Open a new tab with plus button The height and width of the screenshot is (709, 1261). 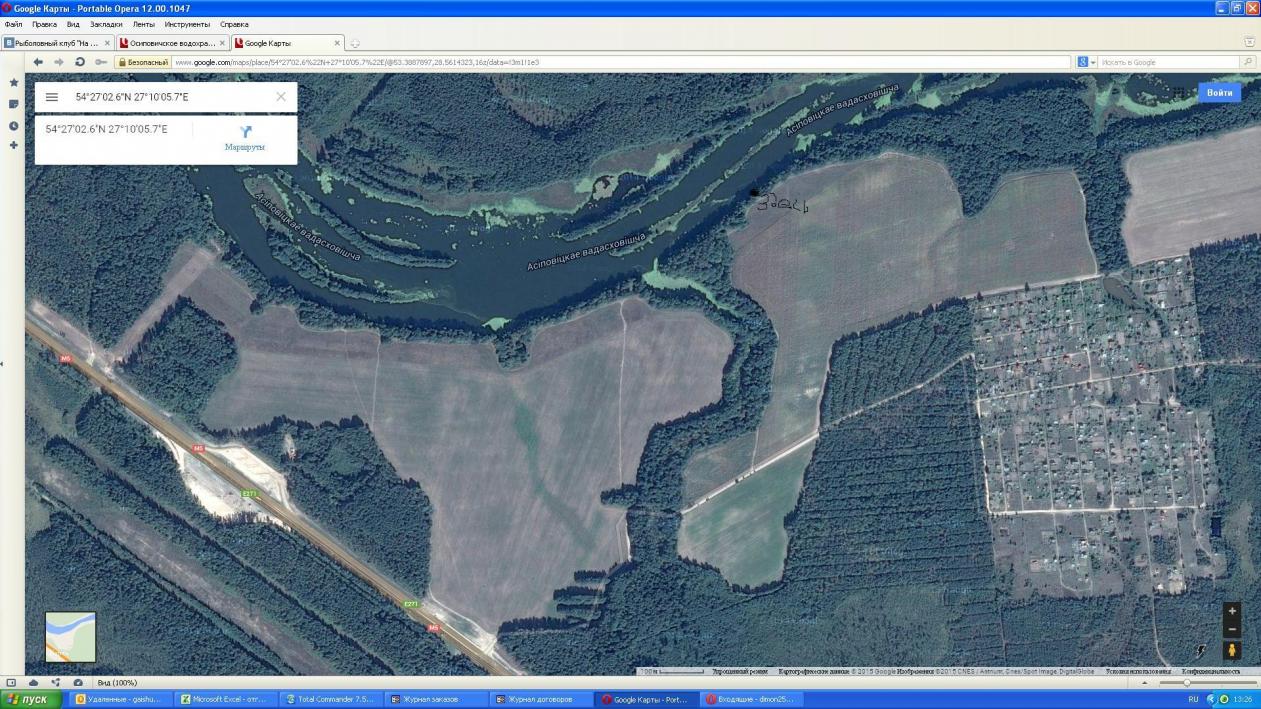[x=355, y=43]
